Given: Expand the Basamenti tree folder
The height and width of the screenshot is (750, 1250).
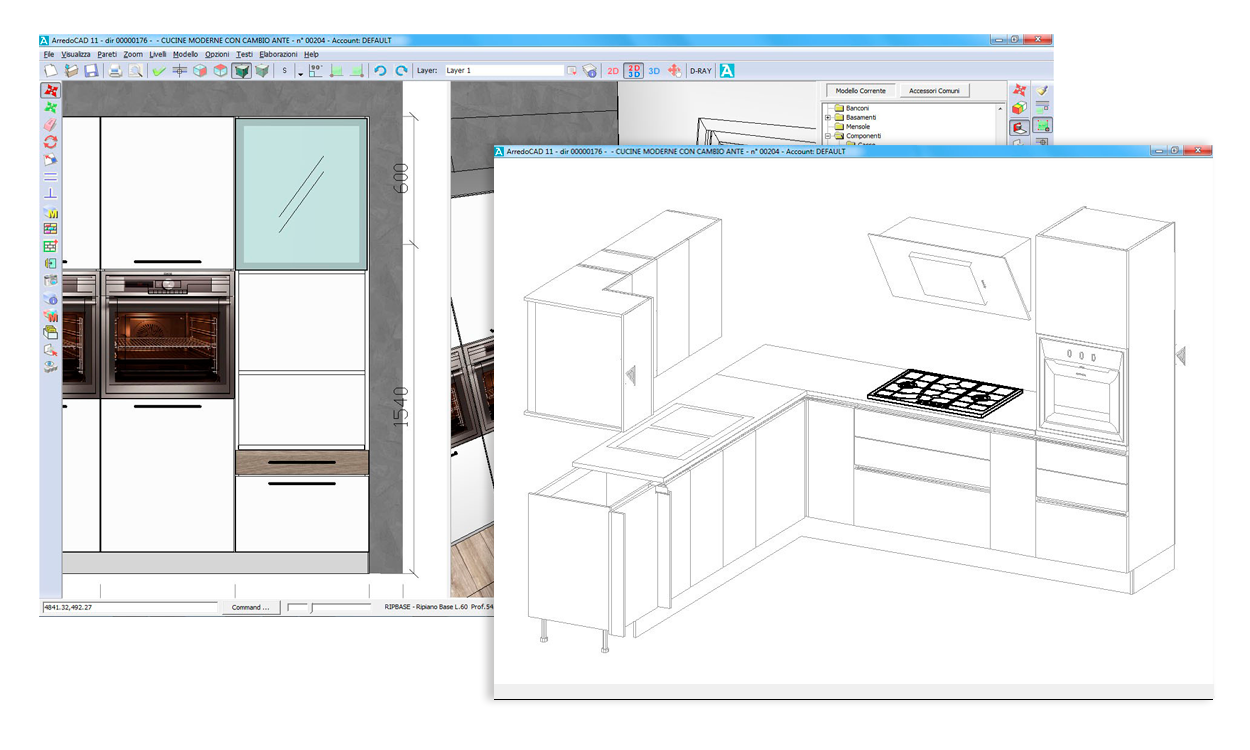Looking at the screenshot, I should [828, 117].
